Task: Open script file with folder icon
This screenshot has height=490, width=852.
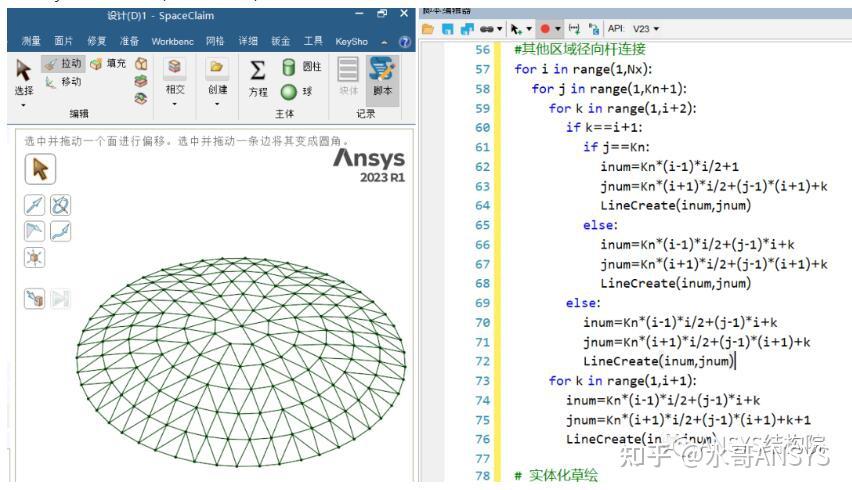Action: [x=428, y=29]
